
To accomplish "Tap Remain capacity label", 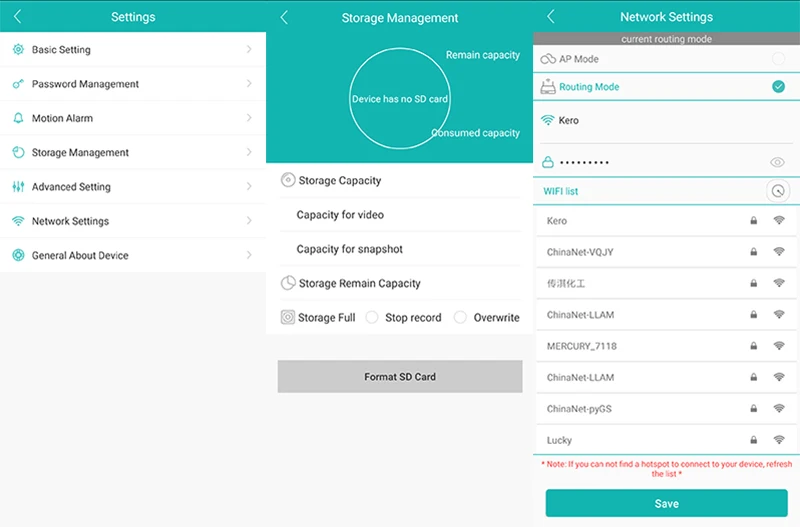I will tap(483, 55).
